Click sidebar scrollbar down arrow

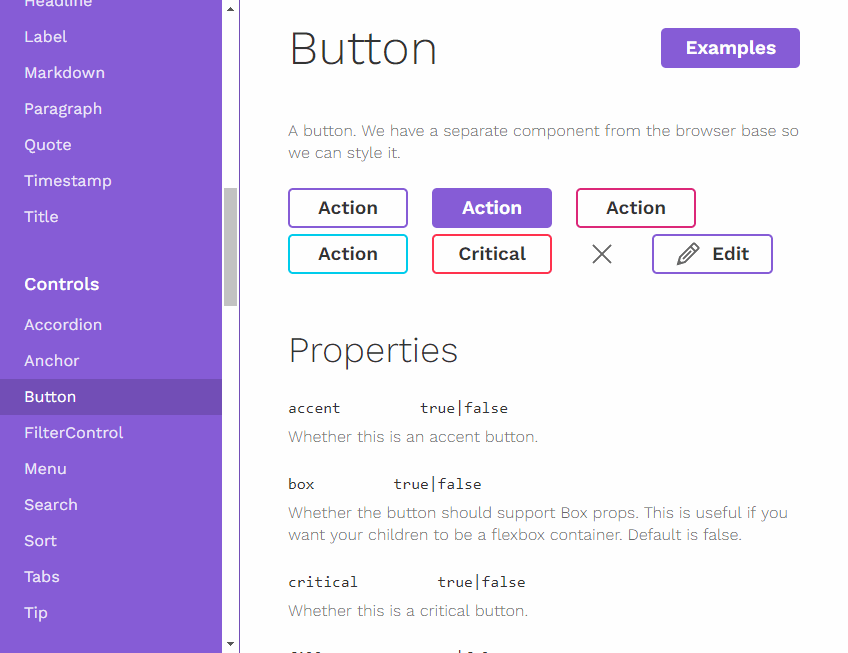point(230,644)
